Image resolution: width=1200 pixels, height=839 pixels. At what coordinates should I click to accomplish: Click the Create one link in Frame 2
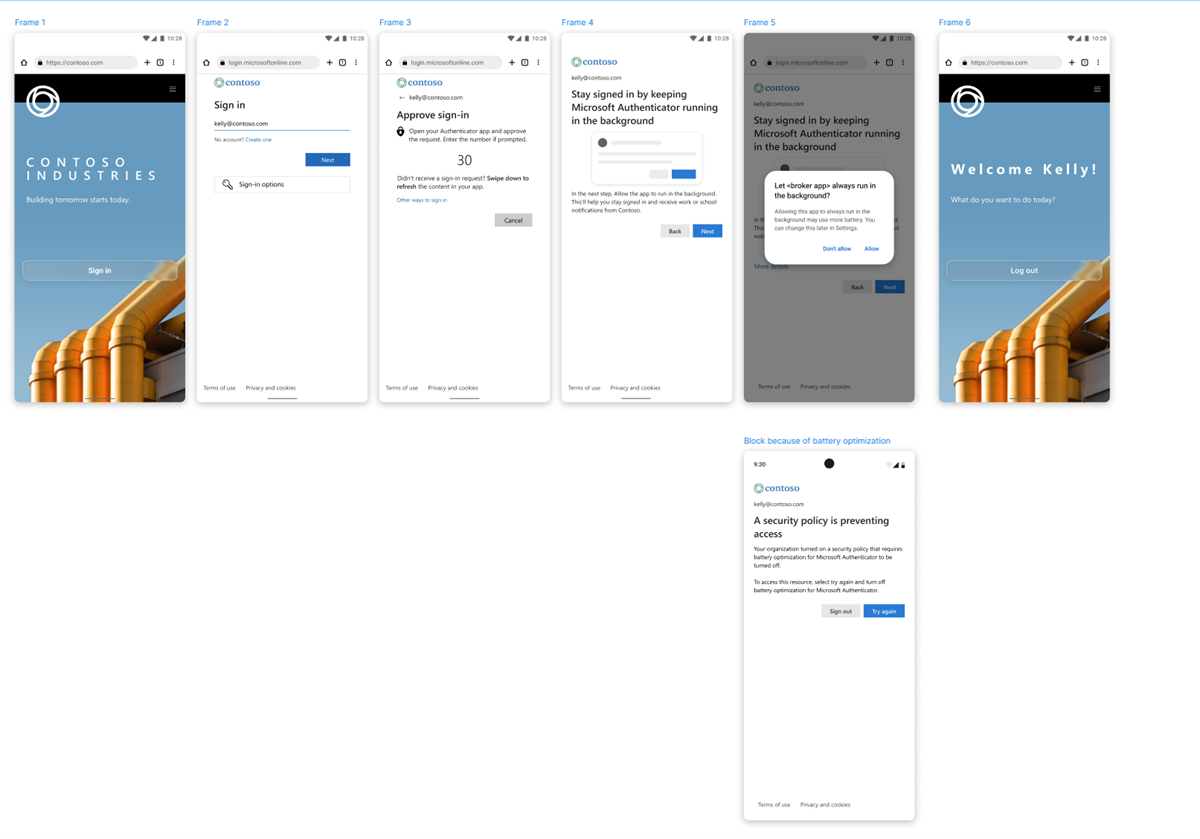[x=258, y=140]
